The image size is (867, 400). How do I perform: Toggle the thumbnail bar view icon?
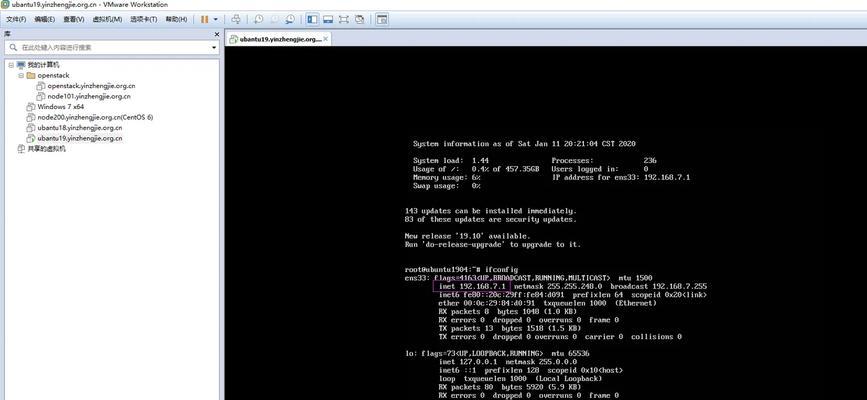[x=328, y=19]
